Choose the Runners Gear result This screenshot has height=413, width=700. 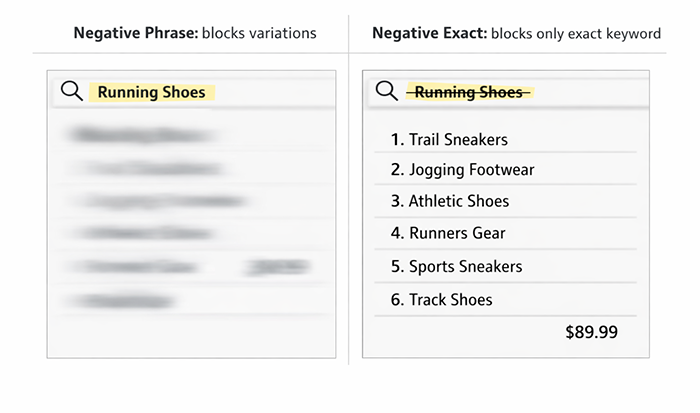[448, 233]
